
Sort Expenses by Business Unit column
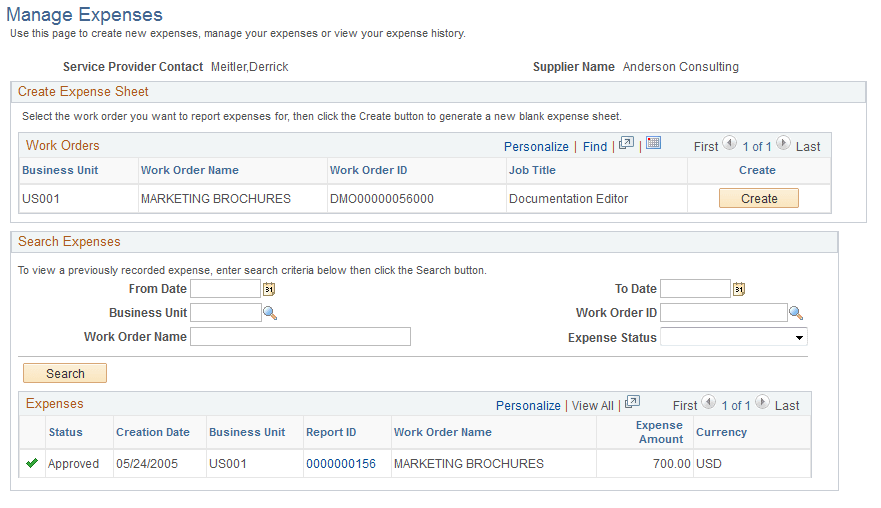[247, 432]
